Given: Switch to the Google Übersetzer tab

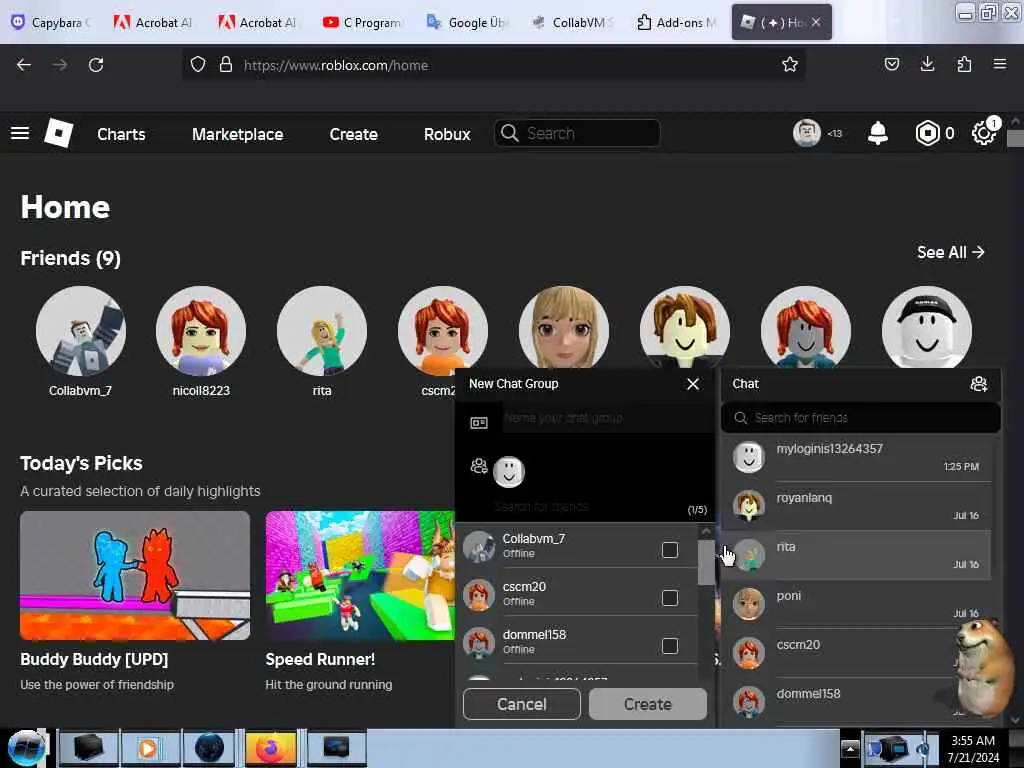Looking at the screenshot, I should tap(468, 22).
